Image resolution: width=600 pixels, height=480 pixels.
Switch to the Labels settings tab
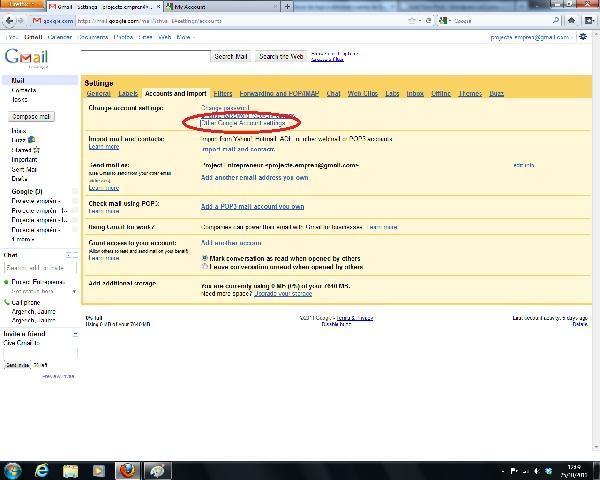127,93
